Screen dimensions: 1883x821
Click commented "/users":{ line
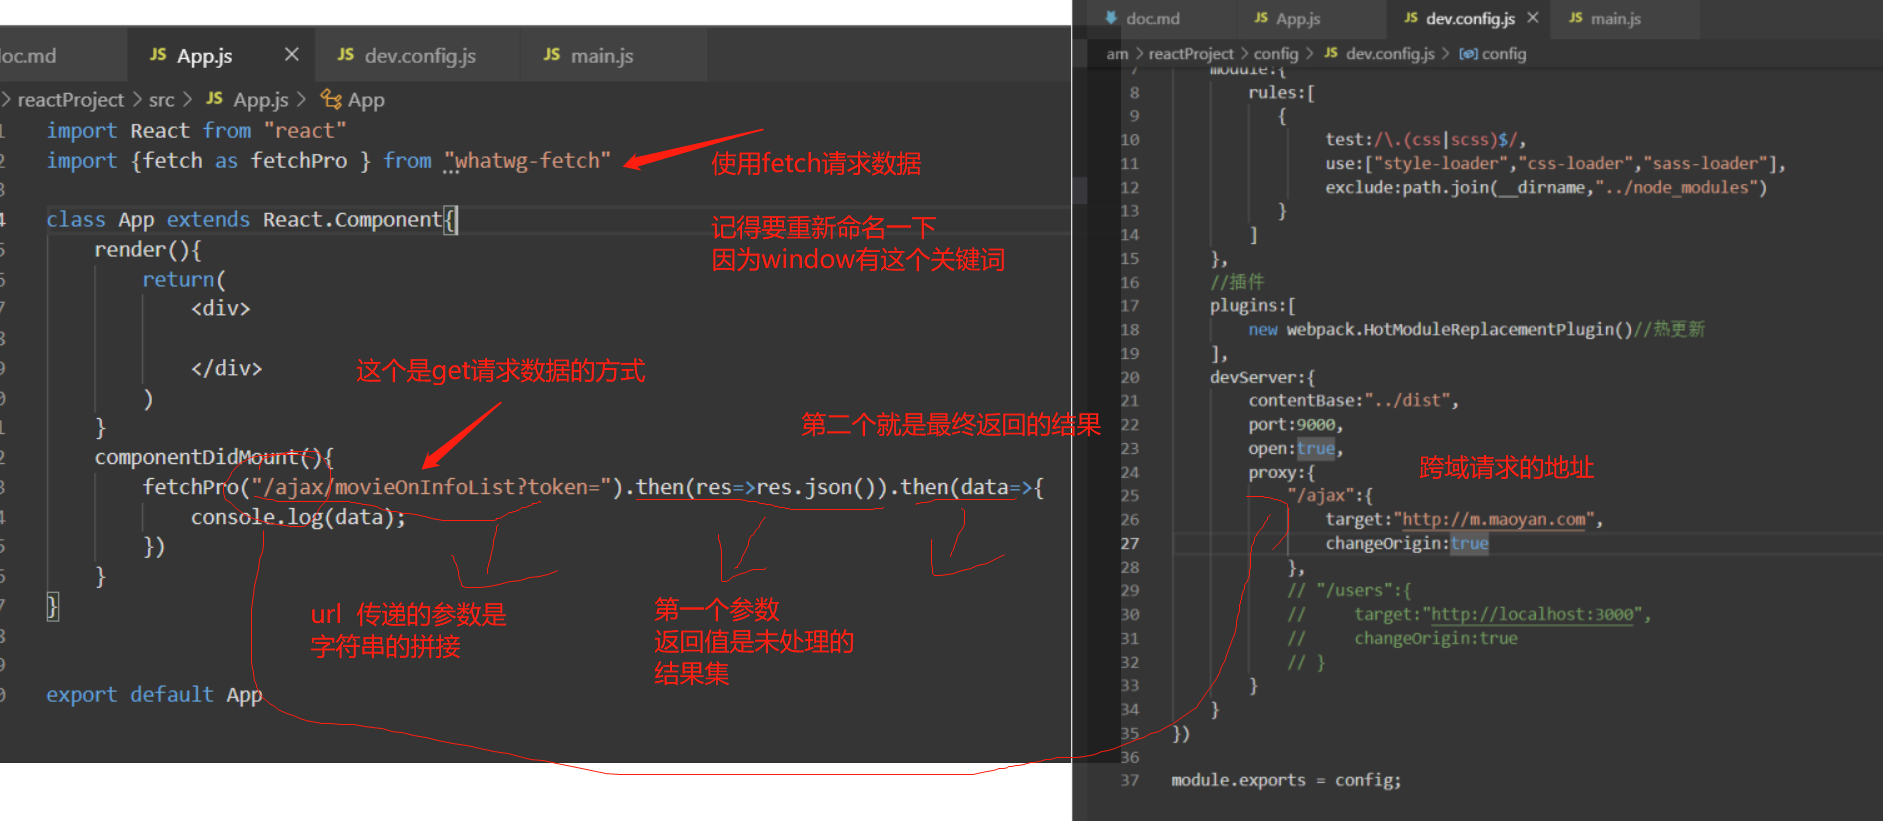(1349, 591)
